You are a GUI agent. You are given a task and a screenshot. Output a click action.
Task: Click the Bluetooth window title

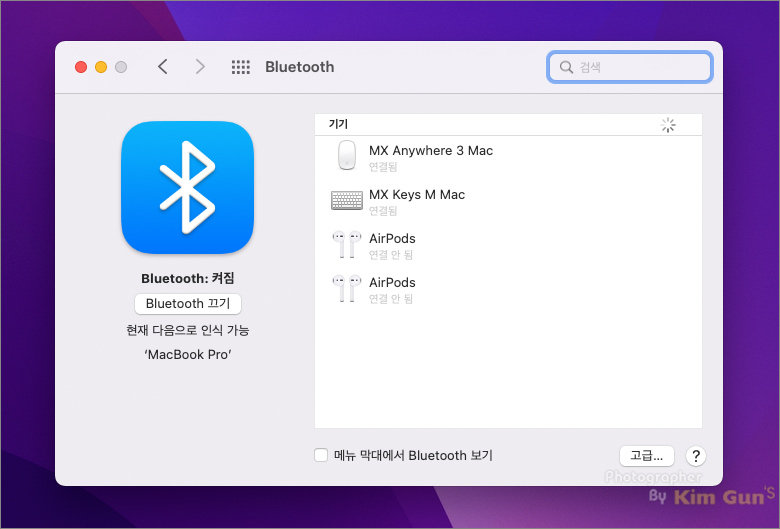click(x=299, y=67)
